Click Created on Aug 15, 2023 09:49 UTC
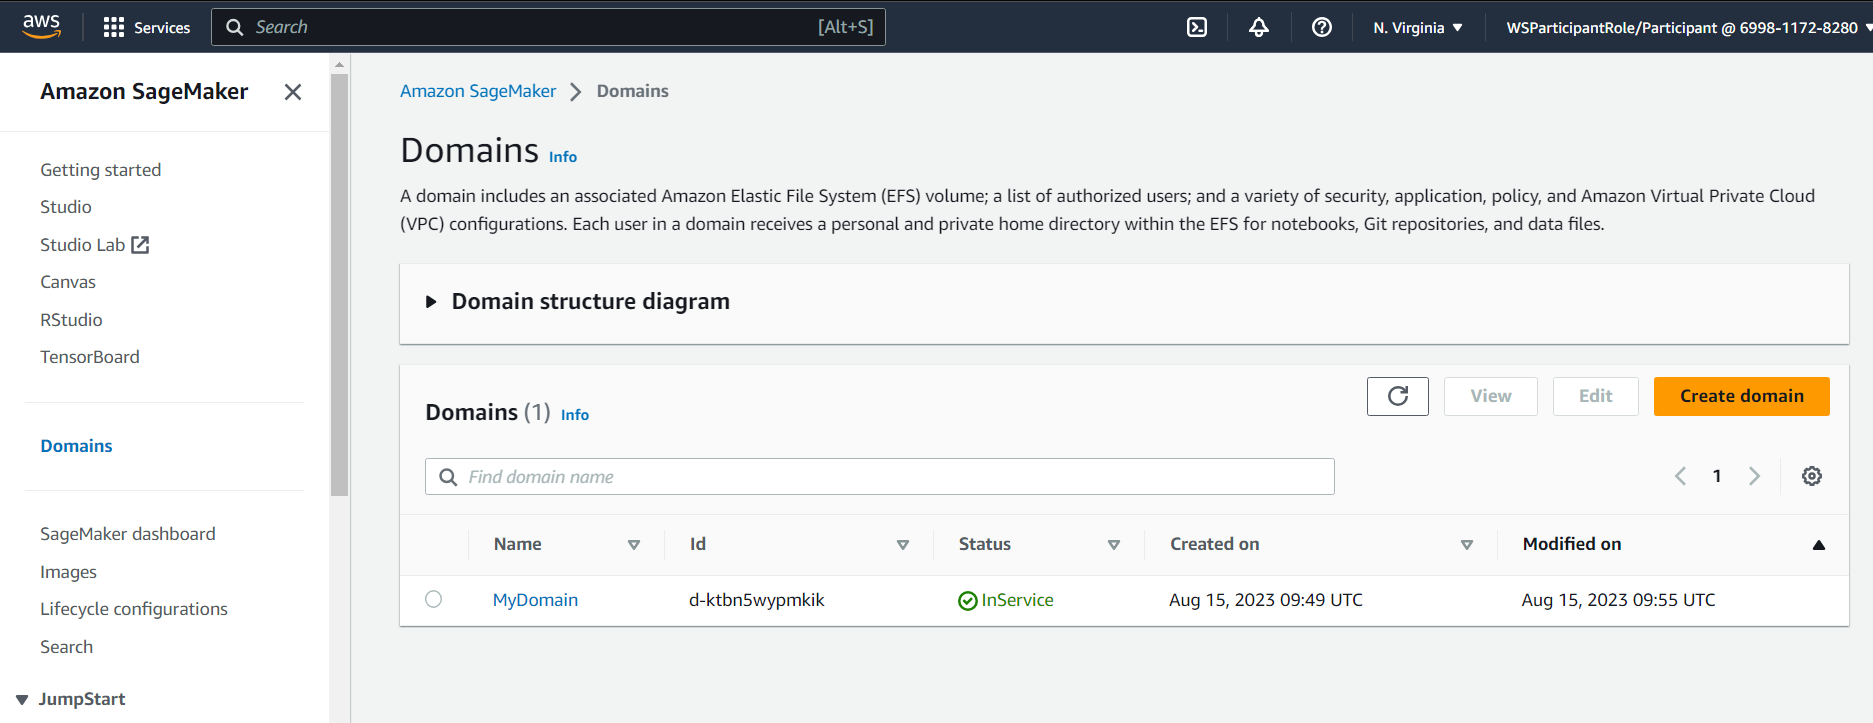 [x=1266, y=600]
